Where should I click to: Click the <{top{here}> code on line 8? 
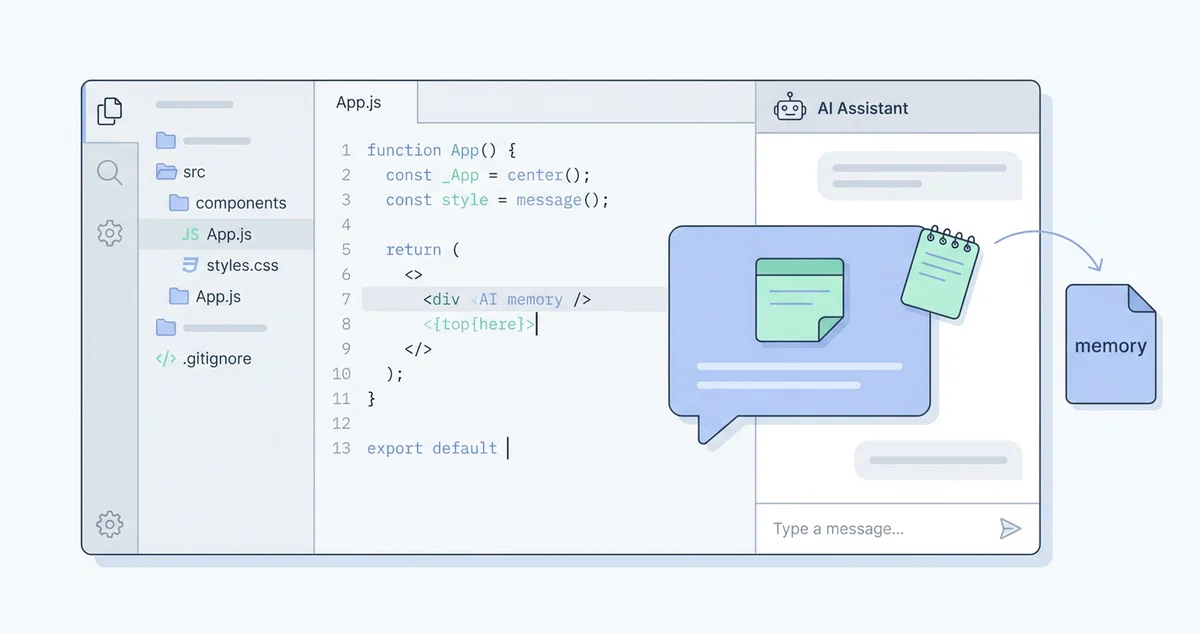pos(480,324)
